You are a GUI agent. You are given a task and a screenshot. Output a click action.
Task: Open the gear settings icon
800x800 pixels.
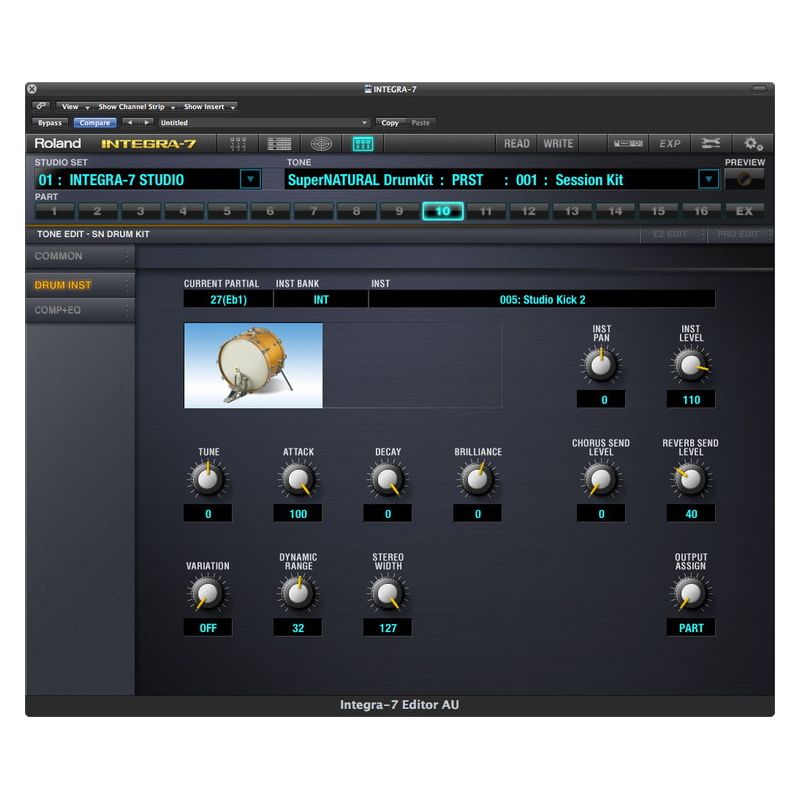click(x=753, y=144)
